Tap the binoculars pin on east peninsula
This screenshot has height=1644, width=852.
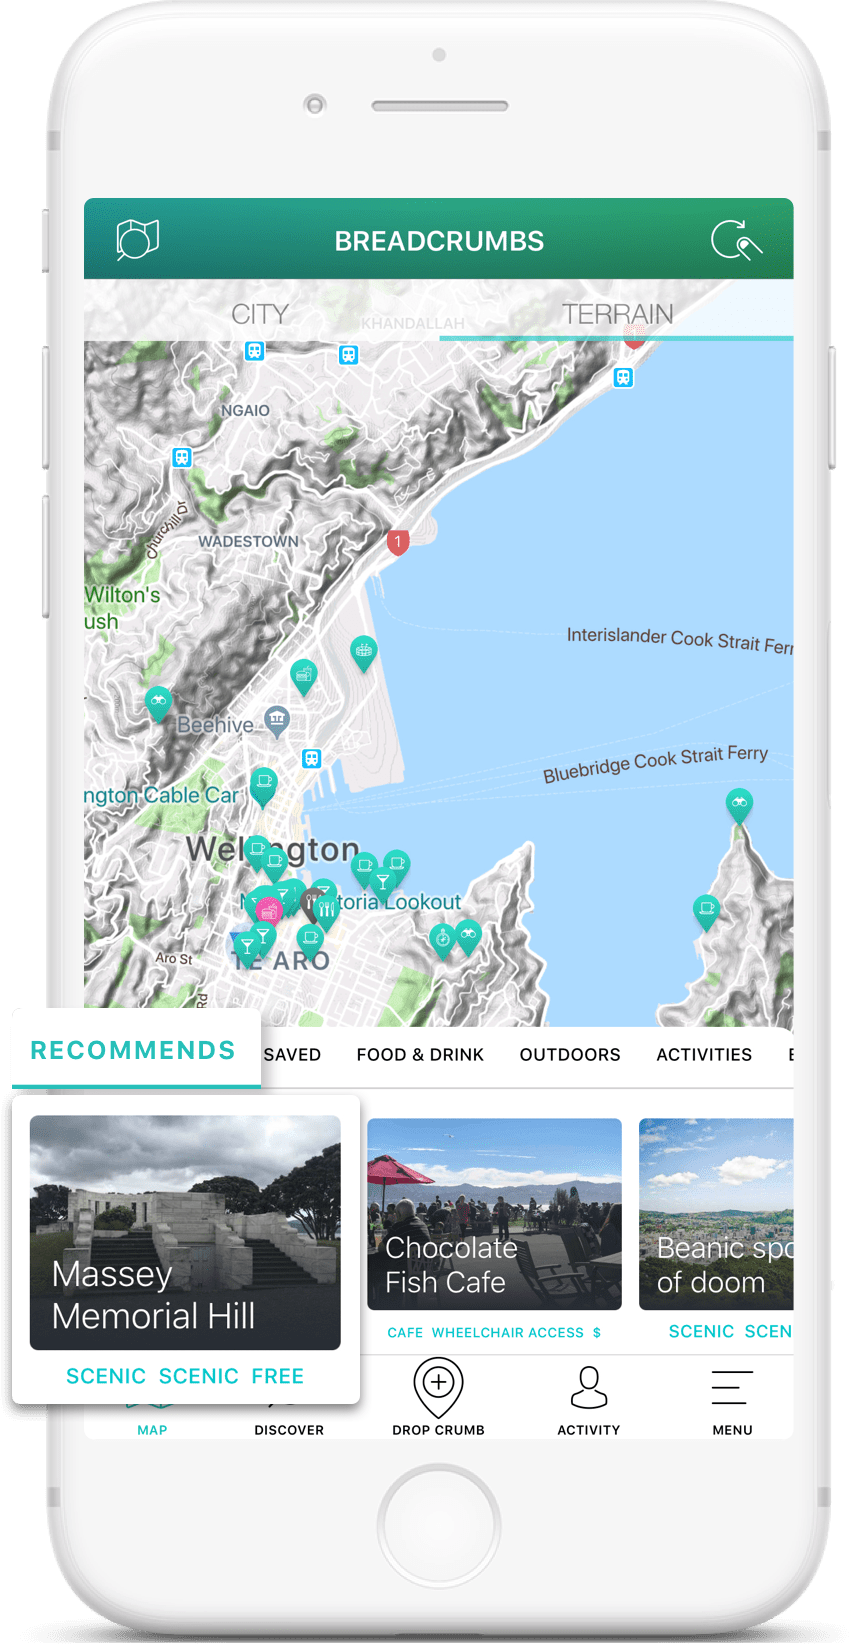pyautogui.click(x=739, y=805)
